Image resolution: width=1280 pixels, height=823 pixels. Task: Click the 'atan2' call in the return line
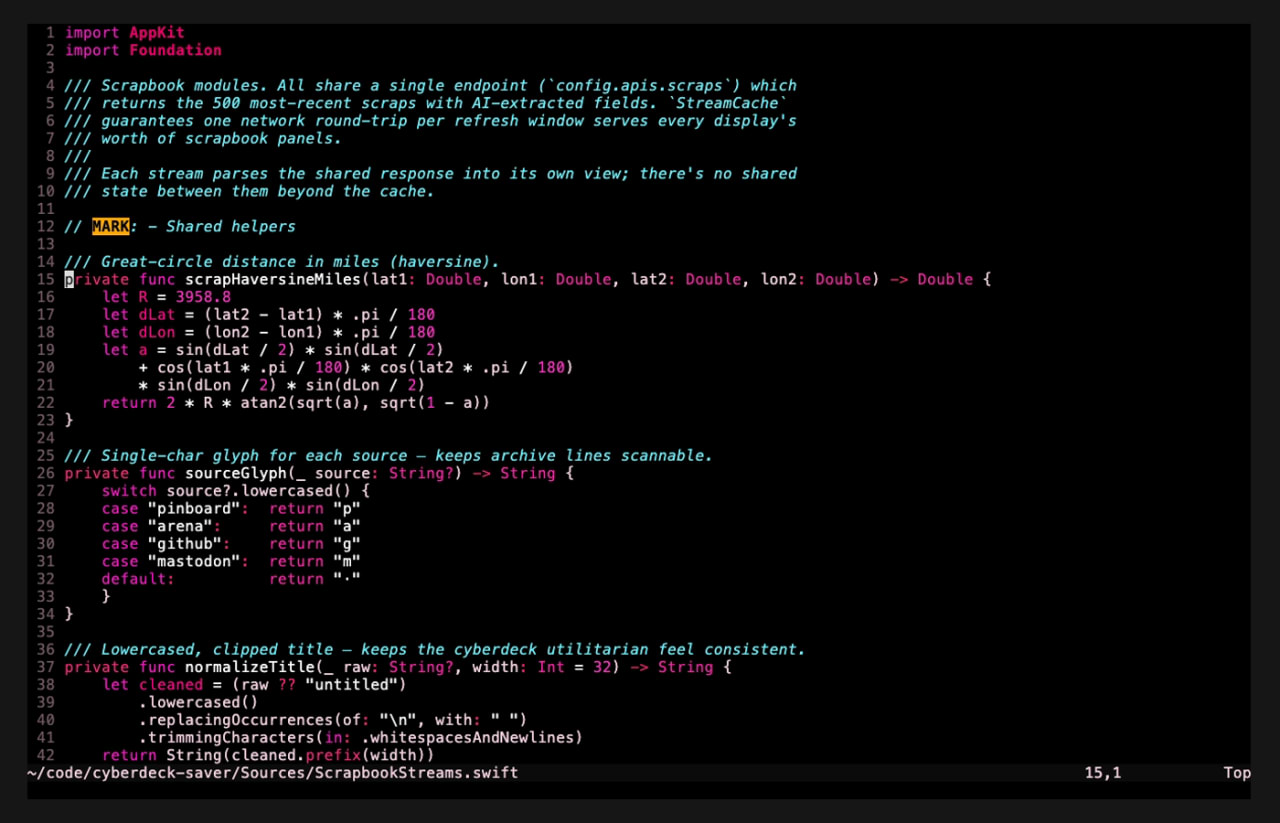[263, 402]
